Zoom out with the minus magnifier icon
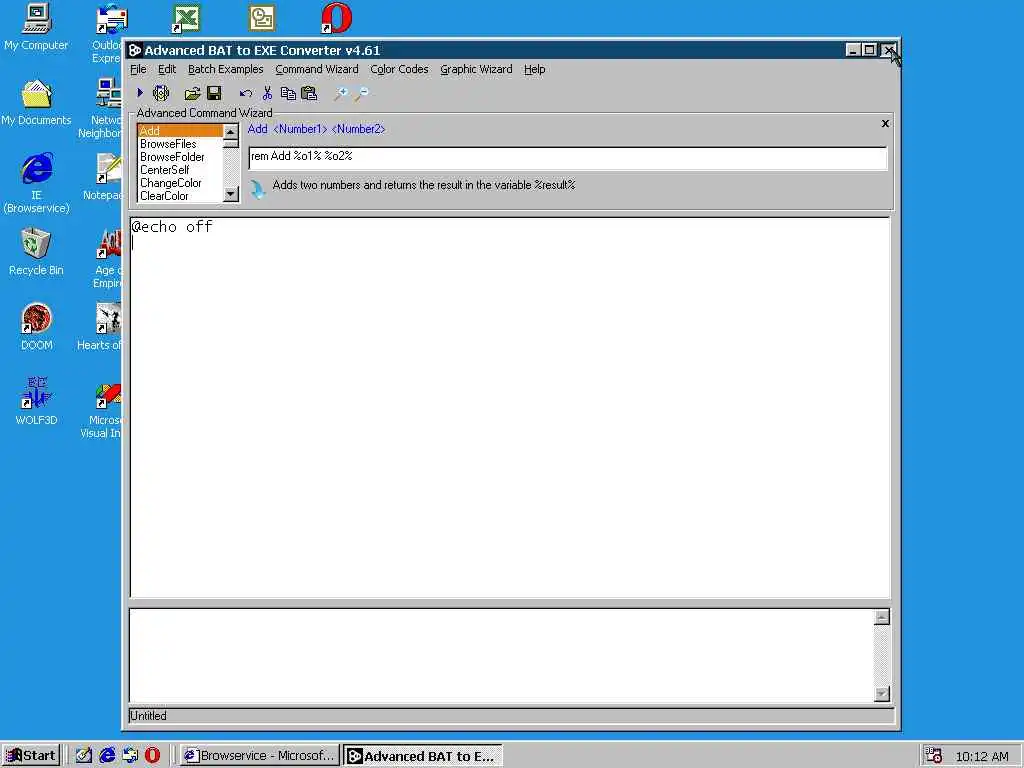This screenshot has width=1024, height=768. (361, 93)
